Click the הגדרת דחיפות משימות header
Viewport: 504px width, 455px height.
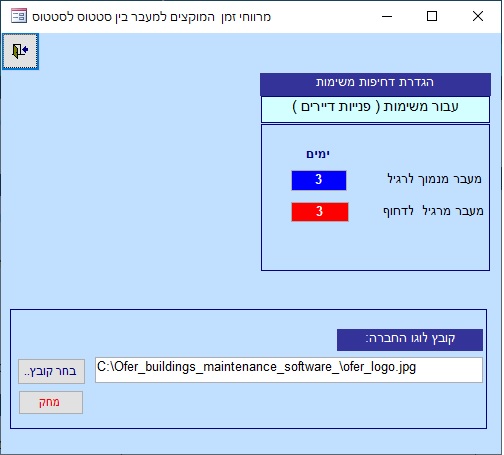tap(375, 84)
